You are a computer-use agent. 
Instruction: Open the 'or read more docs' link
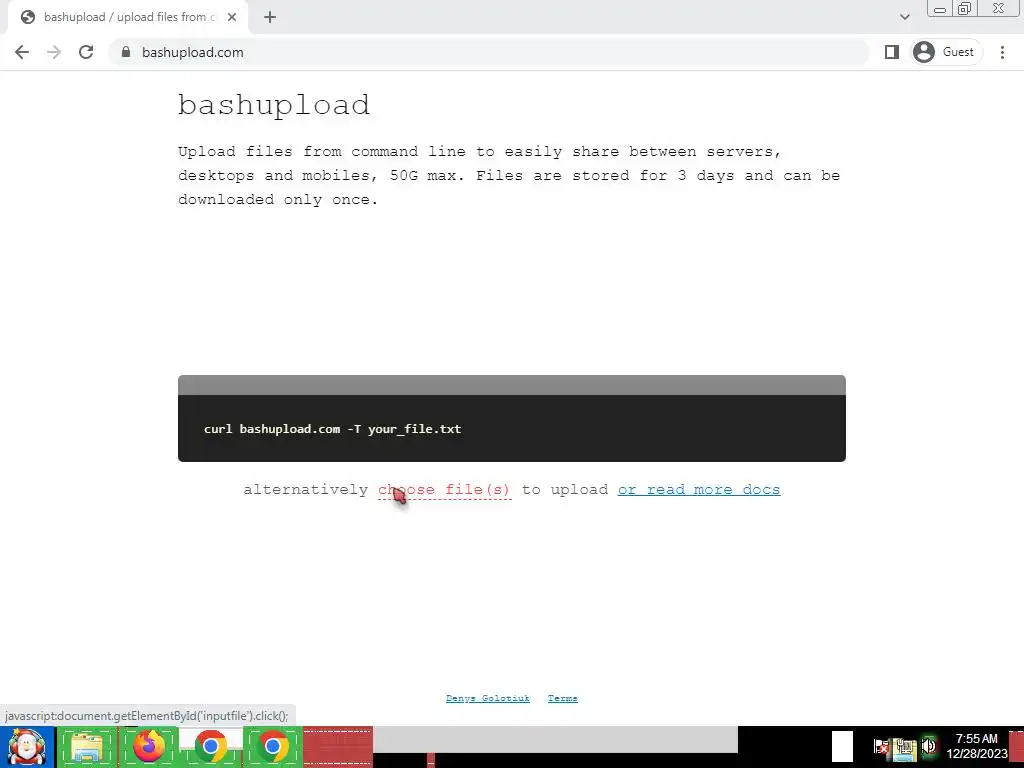coord(699,490)
